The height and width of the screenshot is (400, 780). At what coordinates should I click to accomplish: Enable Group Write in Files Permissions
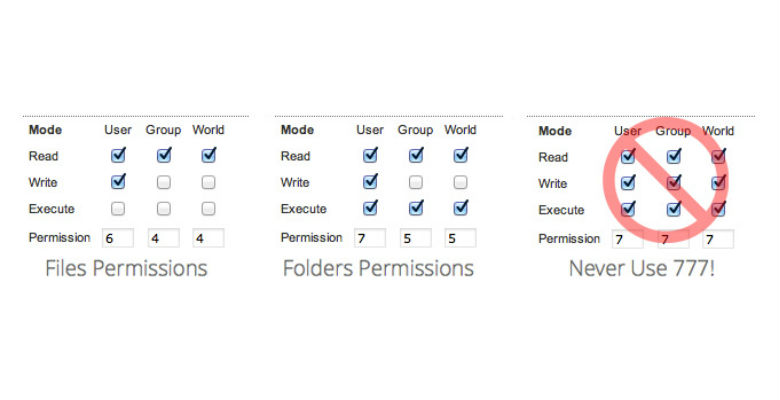[163, 182]
